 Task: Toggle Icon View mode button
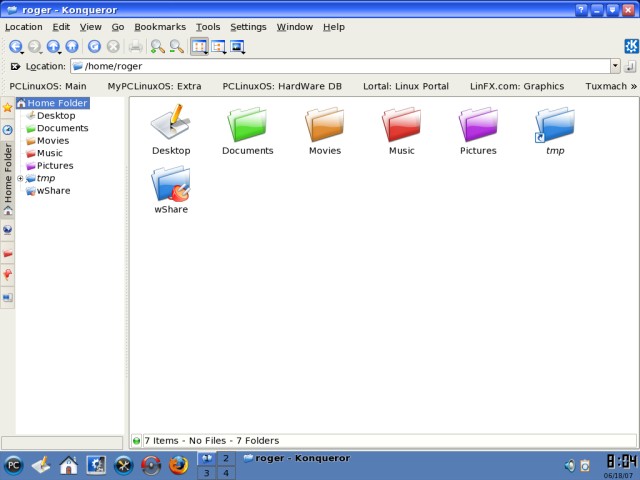point(199,47)
